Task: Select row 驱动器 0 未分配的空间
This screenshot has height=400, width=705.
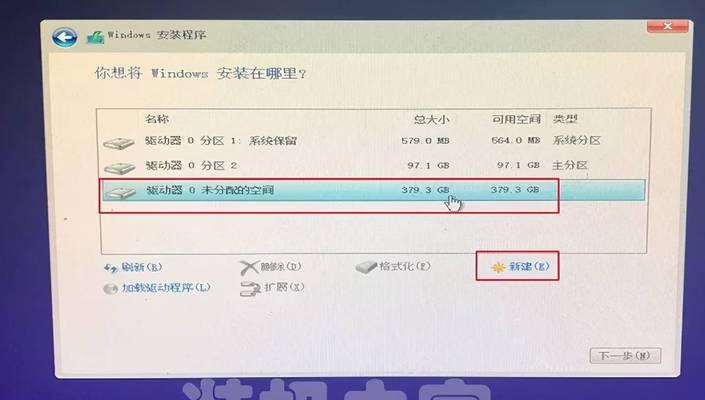Action: pyautogui.click(x=373, y=190)
